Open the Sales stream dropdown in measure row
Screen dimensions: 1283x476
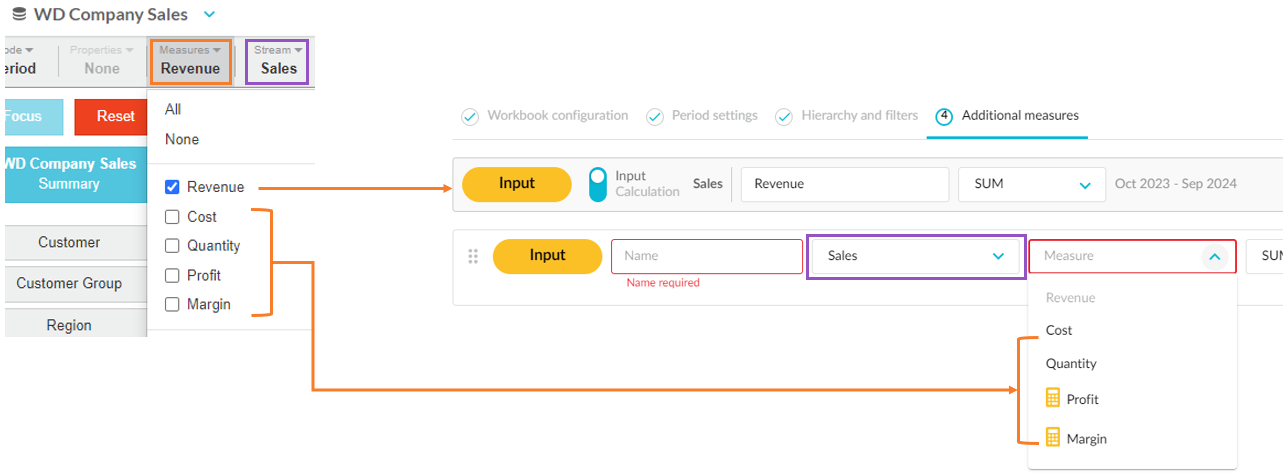tap(915, 256)
